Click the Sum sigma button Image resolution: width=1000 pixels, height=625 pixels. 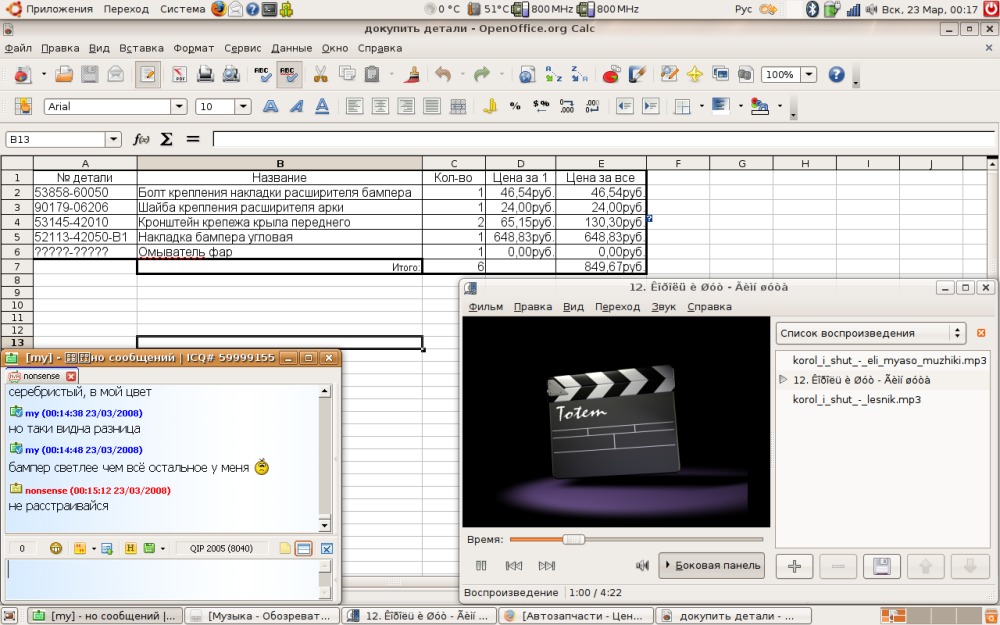[166, 139]
